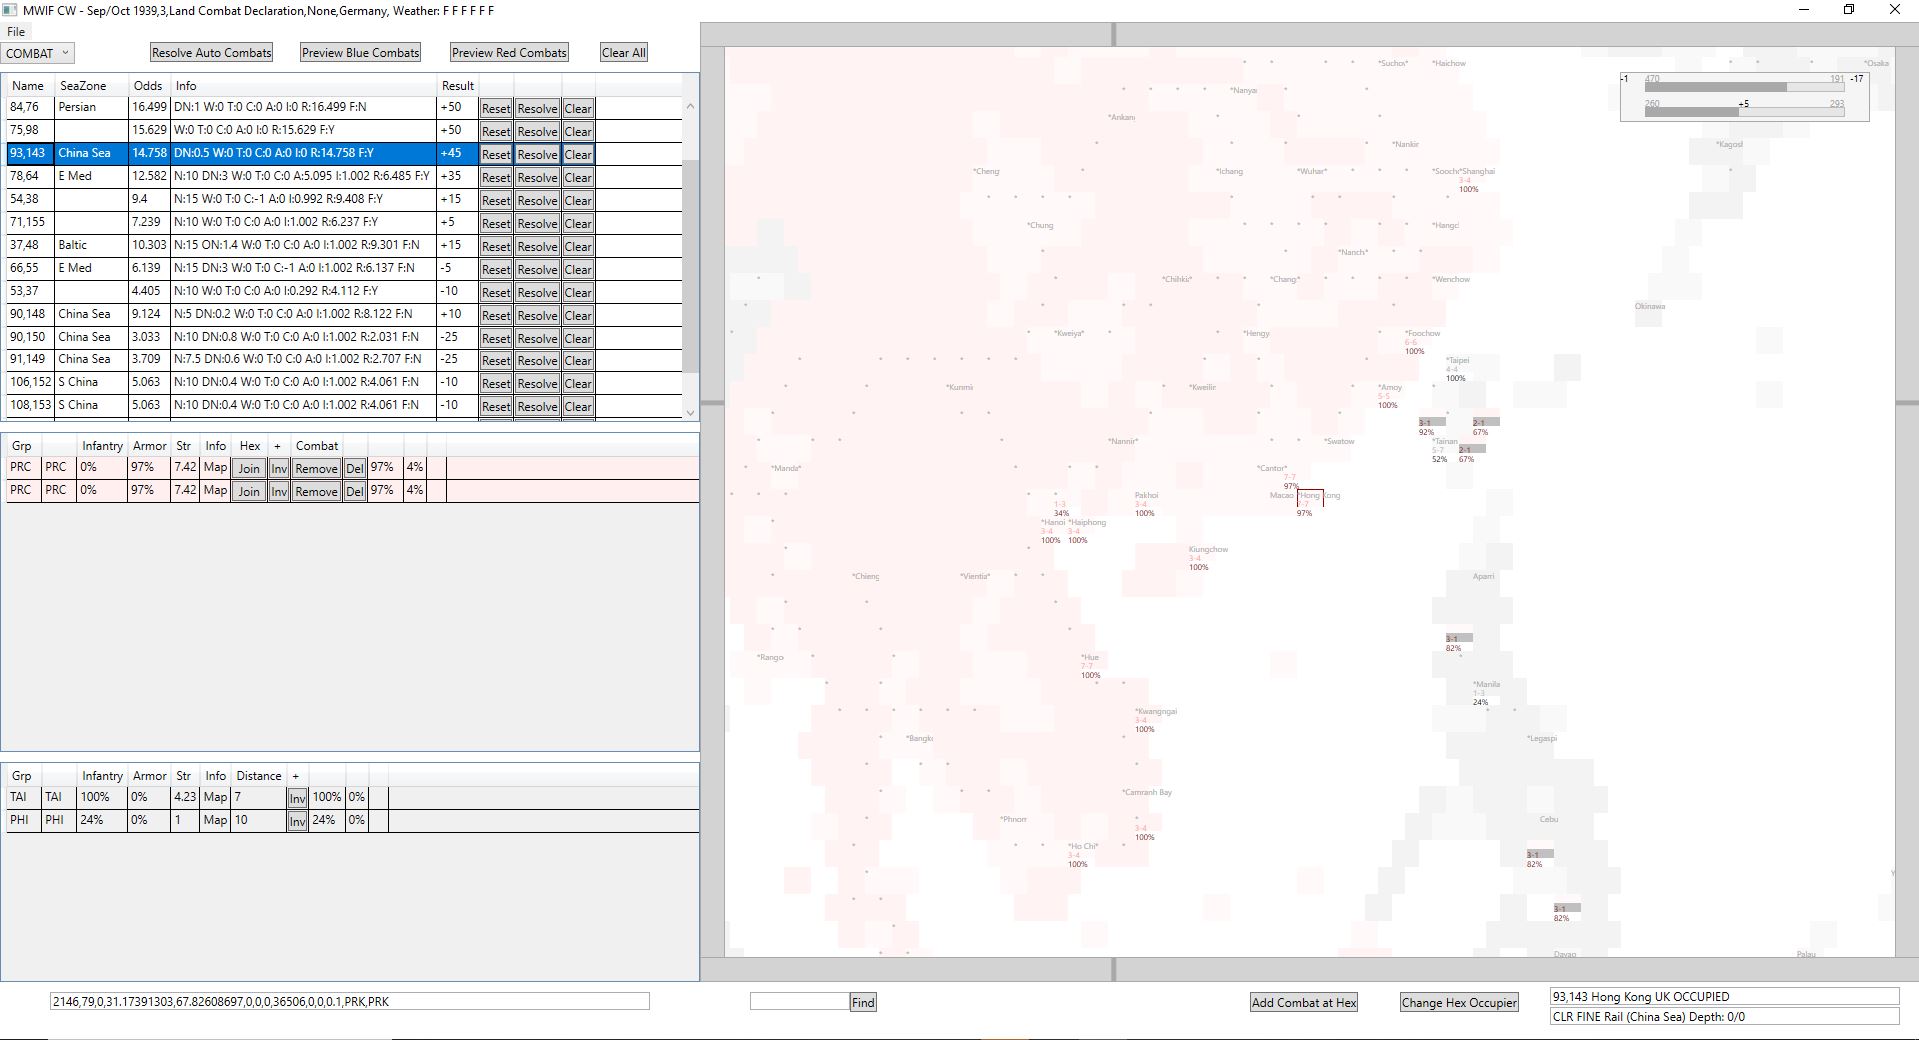This screenshot has height=1040, width=1919.
Task: Open the File menu
Action: coord(16,32)
